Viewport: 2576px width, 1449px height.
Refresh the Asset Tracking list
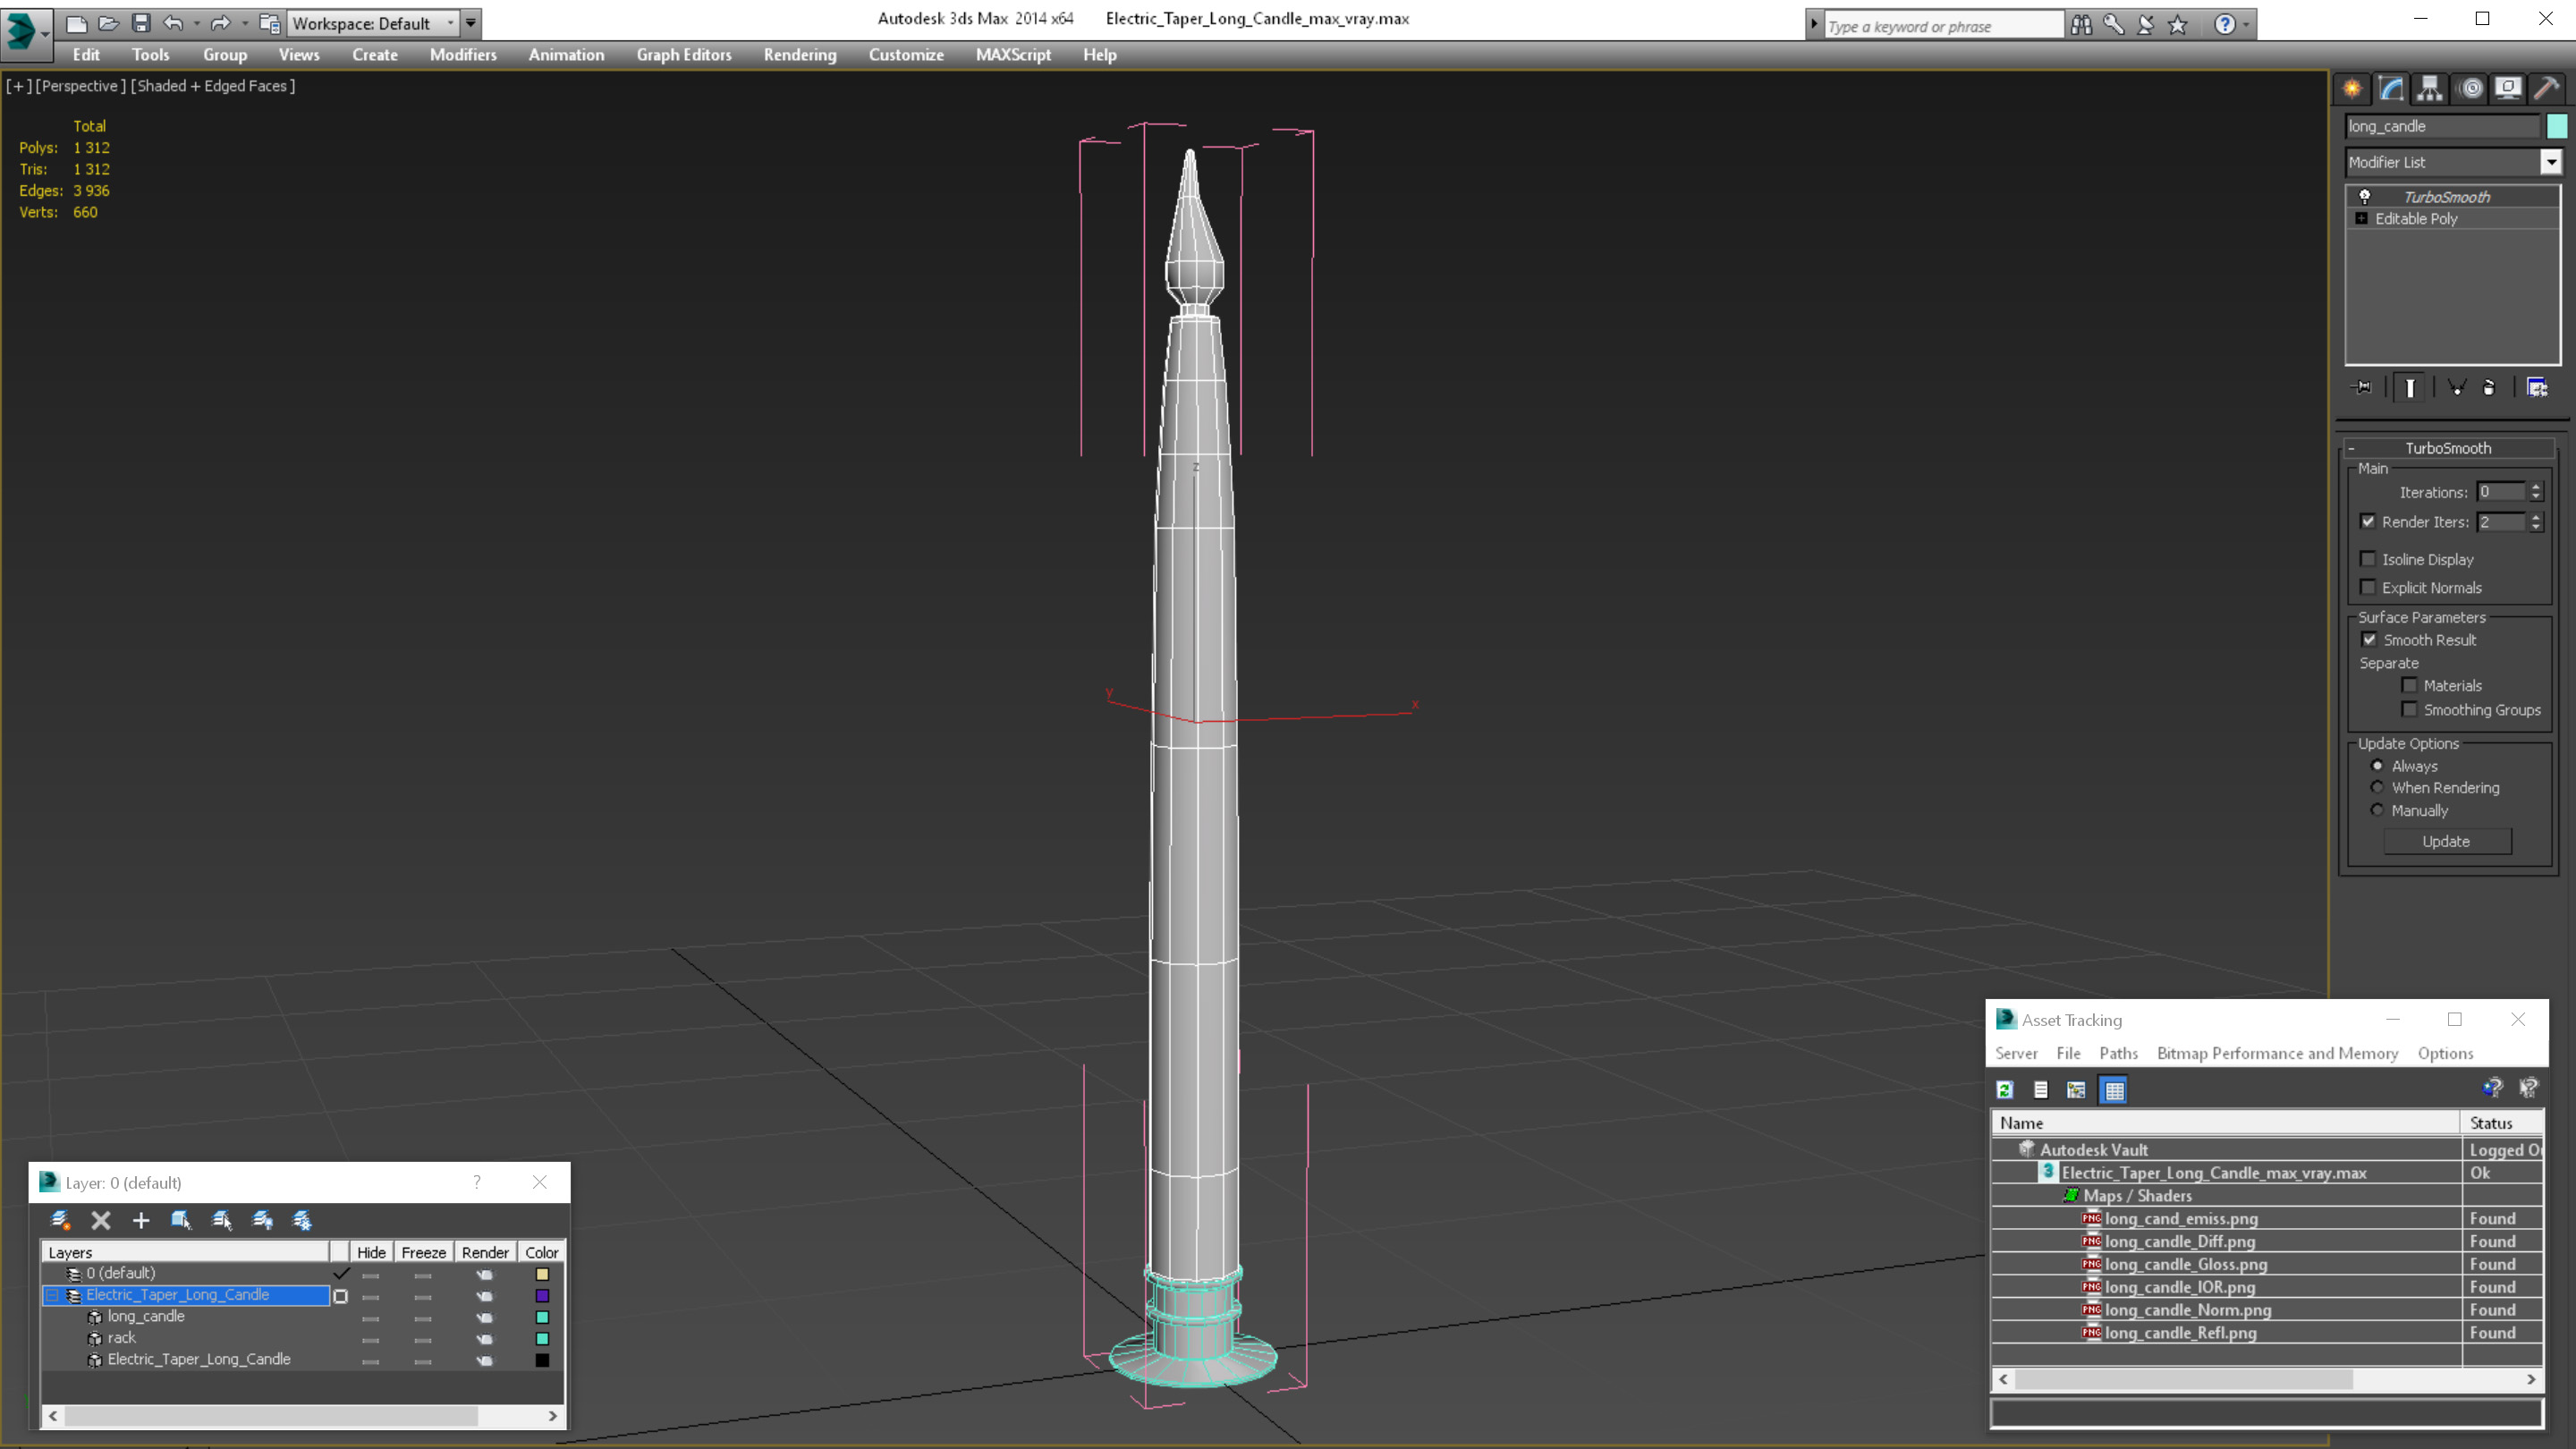[x=2005, y=1090]
